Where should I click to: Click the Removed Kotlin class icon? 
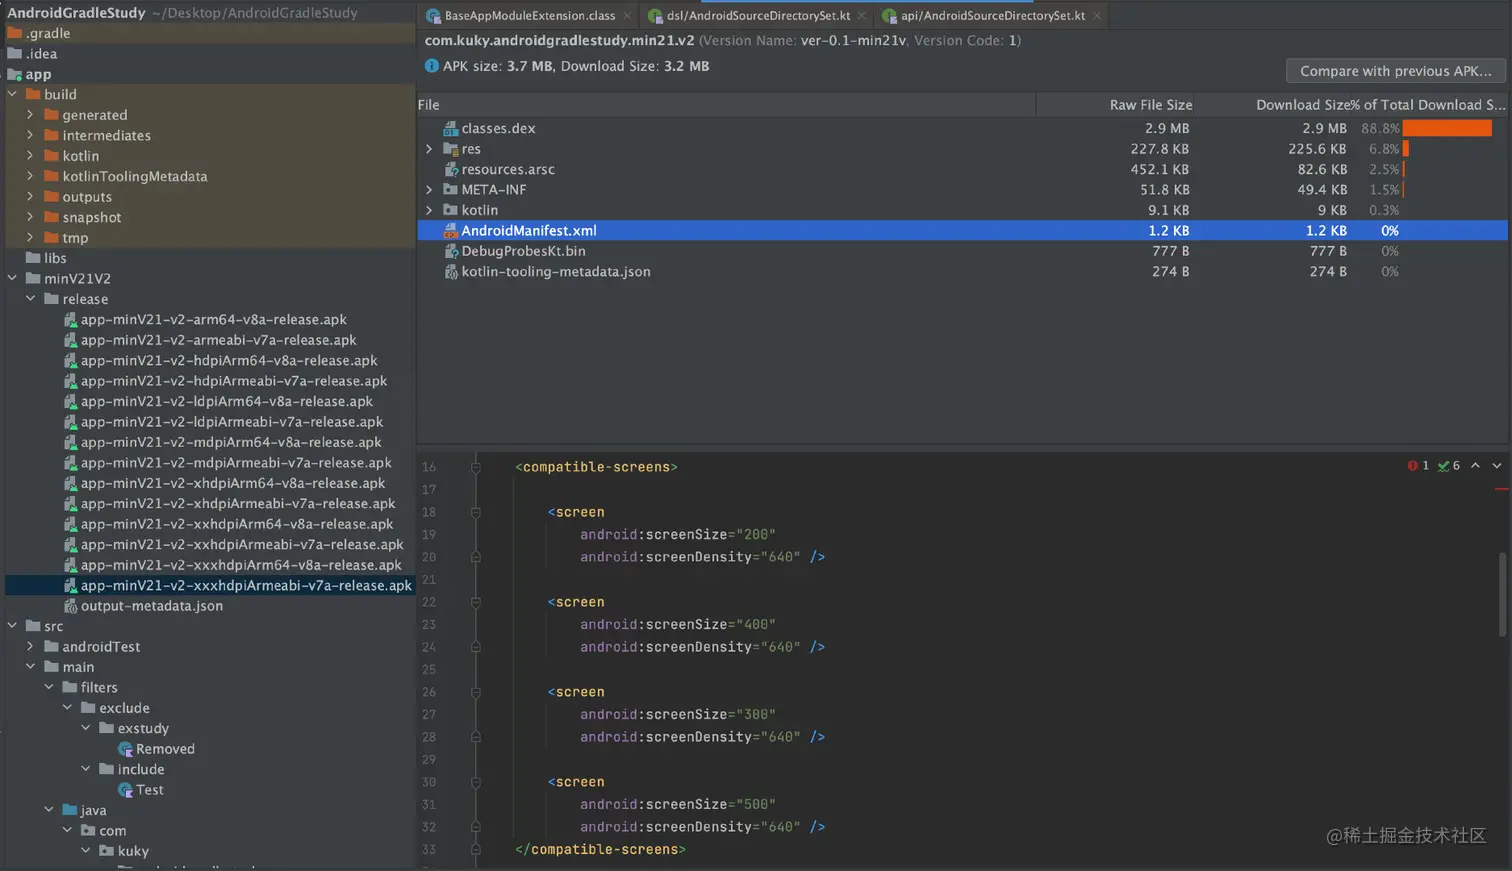(126, 749)
